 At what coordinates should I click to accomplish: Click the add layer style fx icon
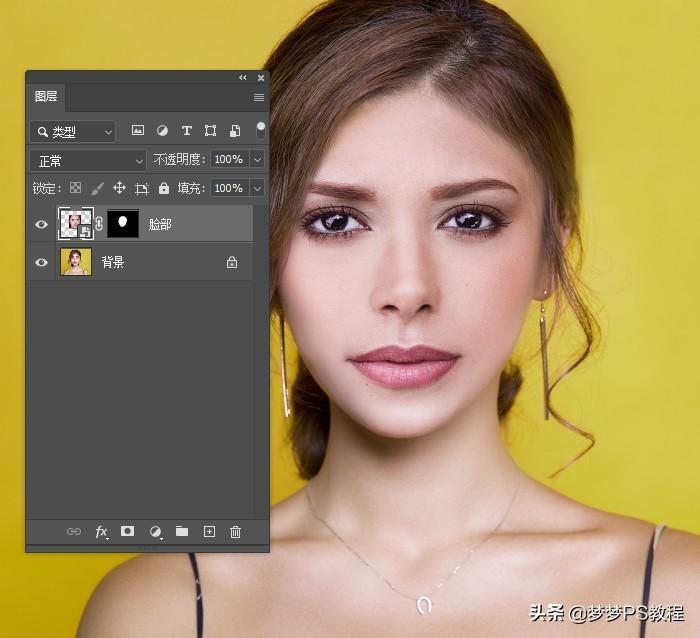101,532
